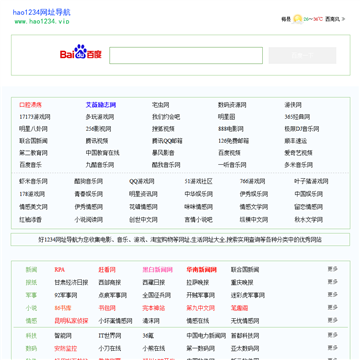
Task: Select the 新闻 category label
Action: [x=31, y=270]
